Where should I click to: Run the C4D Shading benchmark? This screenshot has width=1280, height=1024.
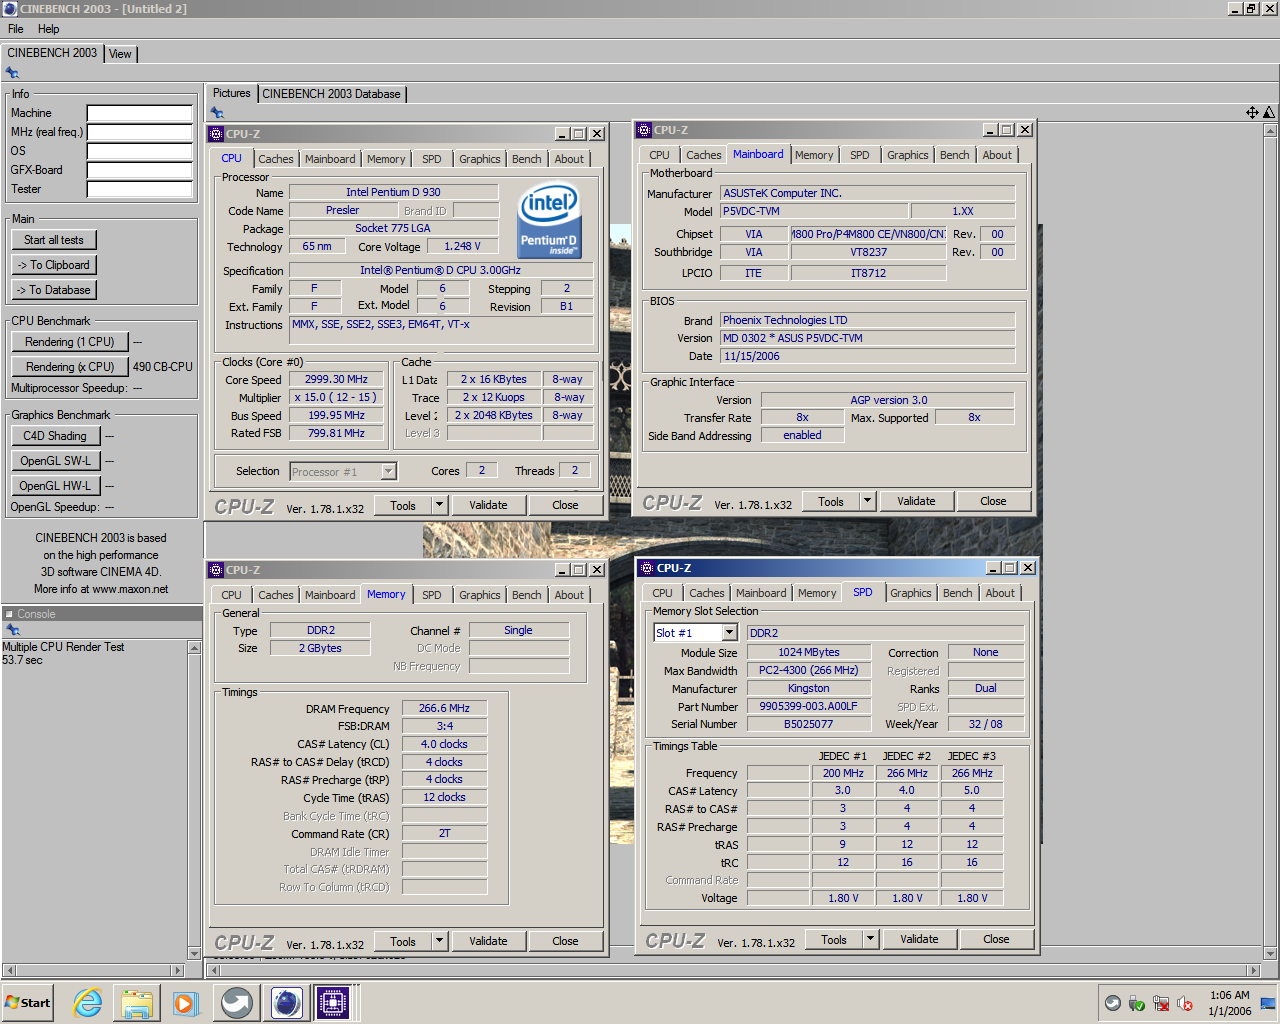[x=55, y=436]
